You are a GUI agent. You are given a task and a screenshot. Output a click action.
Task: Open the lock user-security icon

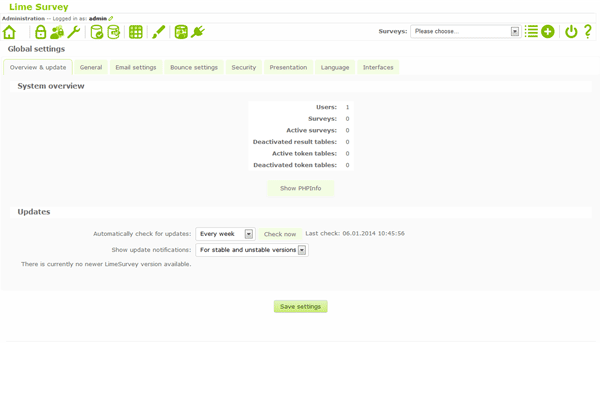pos(41,32)
